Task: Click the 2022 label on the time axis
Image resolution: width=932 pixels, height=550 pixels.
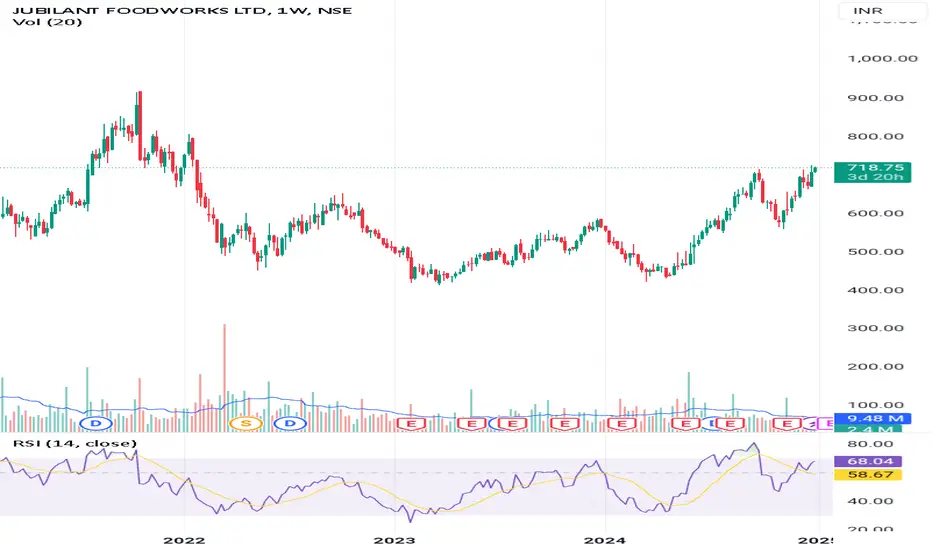Action: [184, 540]
